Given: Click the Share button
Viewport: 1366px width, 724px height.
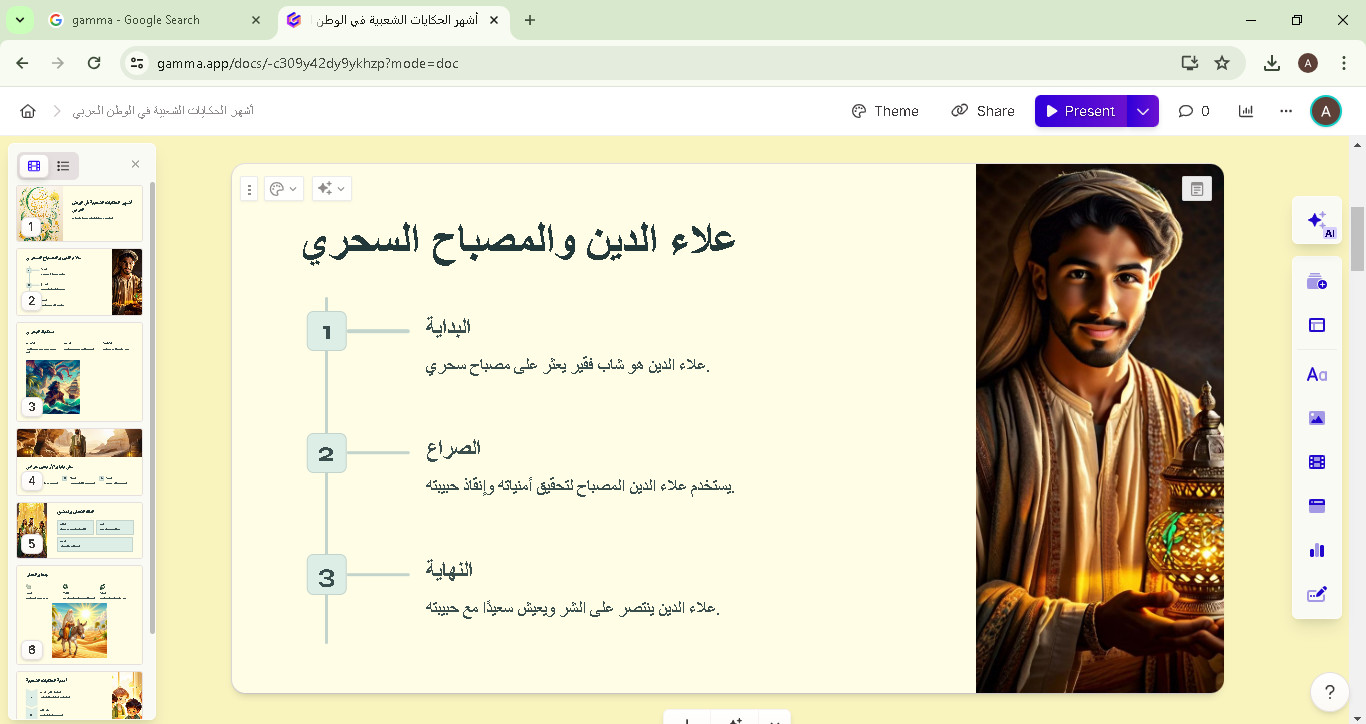Looking at the screenshot, I should click(x=983, y=111).
